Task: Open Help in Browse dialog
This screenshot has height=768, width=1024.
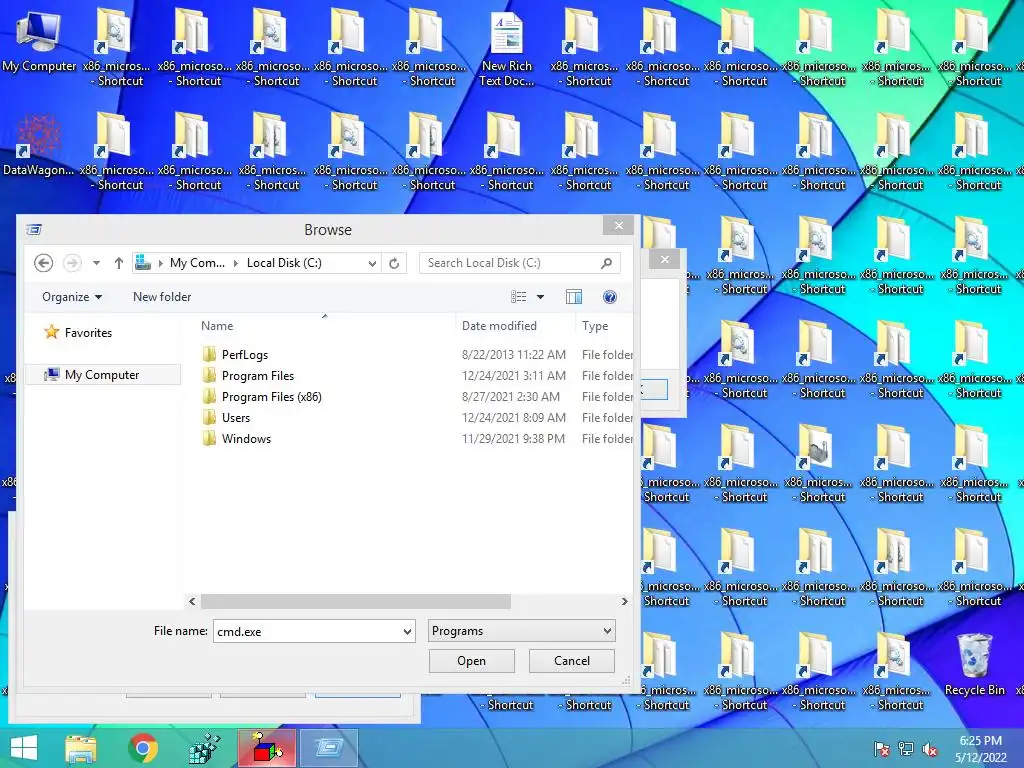Action: tap(609, 297)
